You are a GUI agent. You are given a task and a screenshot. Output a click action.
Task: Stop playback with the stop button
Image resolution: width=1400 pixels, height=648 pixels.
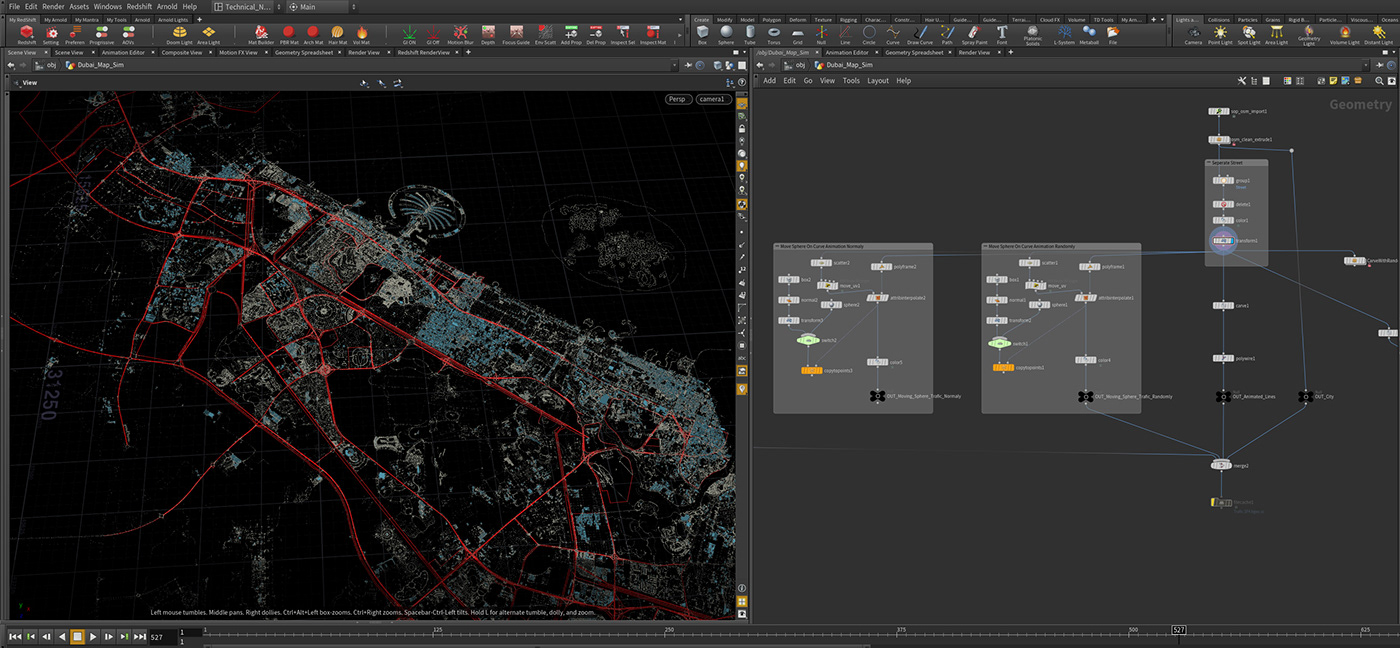coord(77,636)
